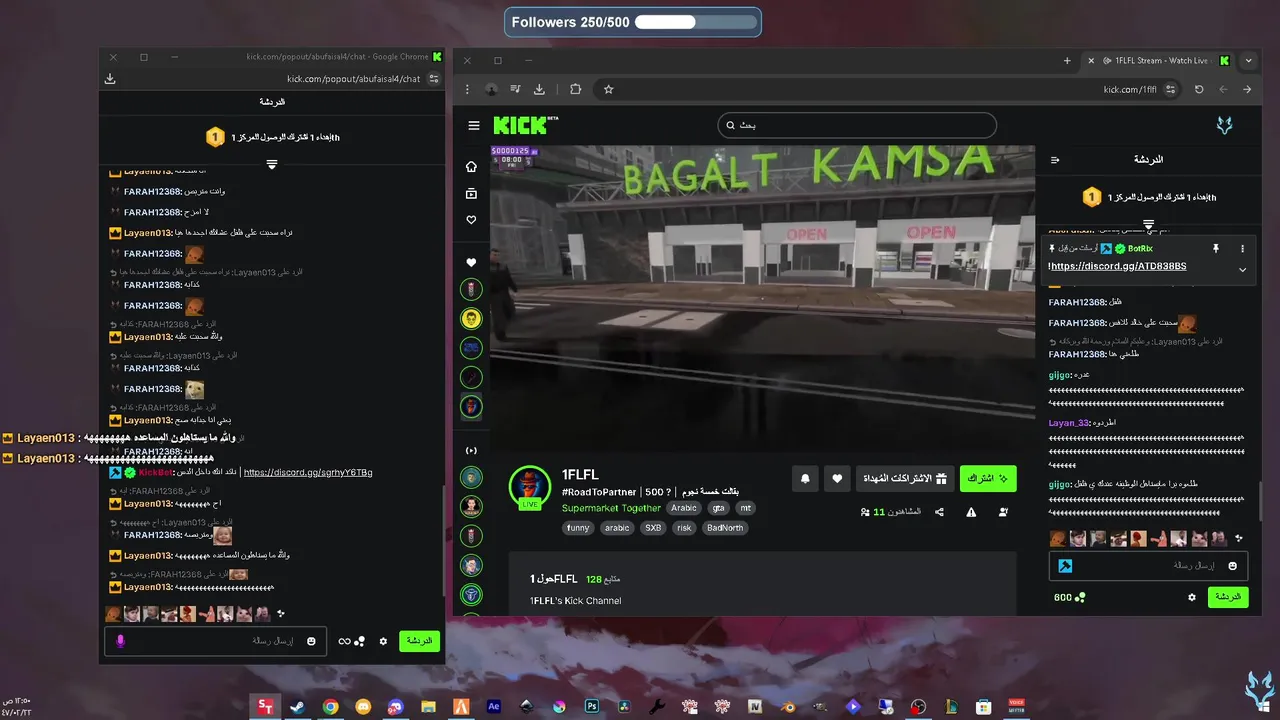Collapse the stream chat panel
Image resolution: width=1280 pixels, height=720 pixels.
[x=1055, y=160]
